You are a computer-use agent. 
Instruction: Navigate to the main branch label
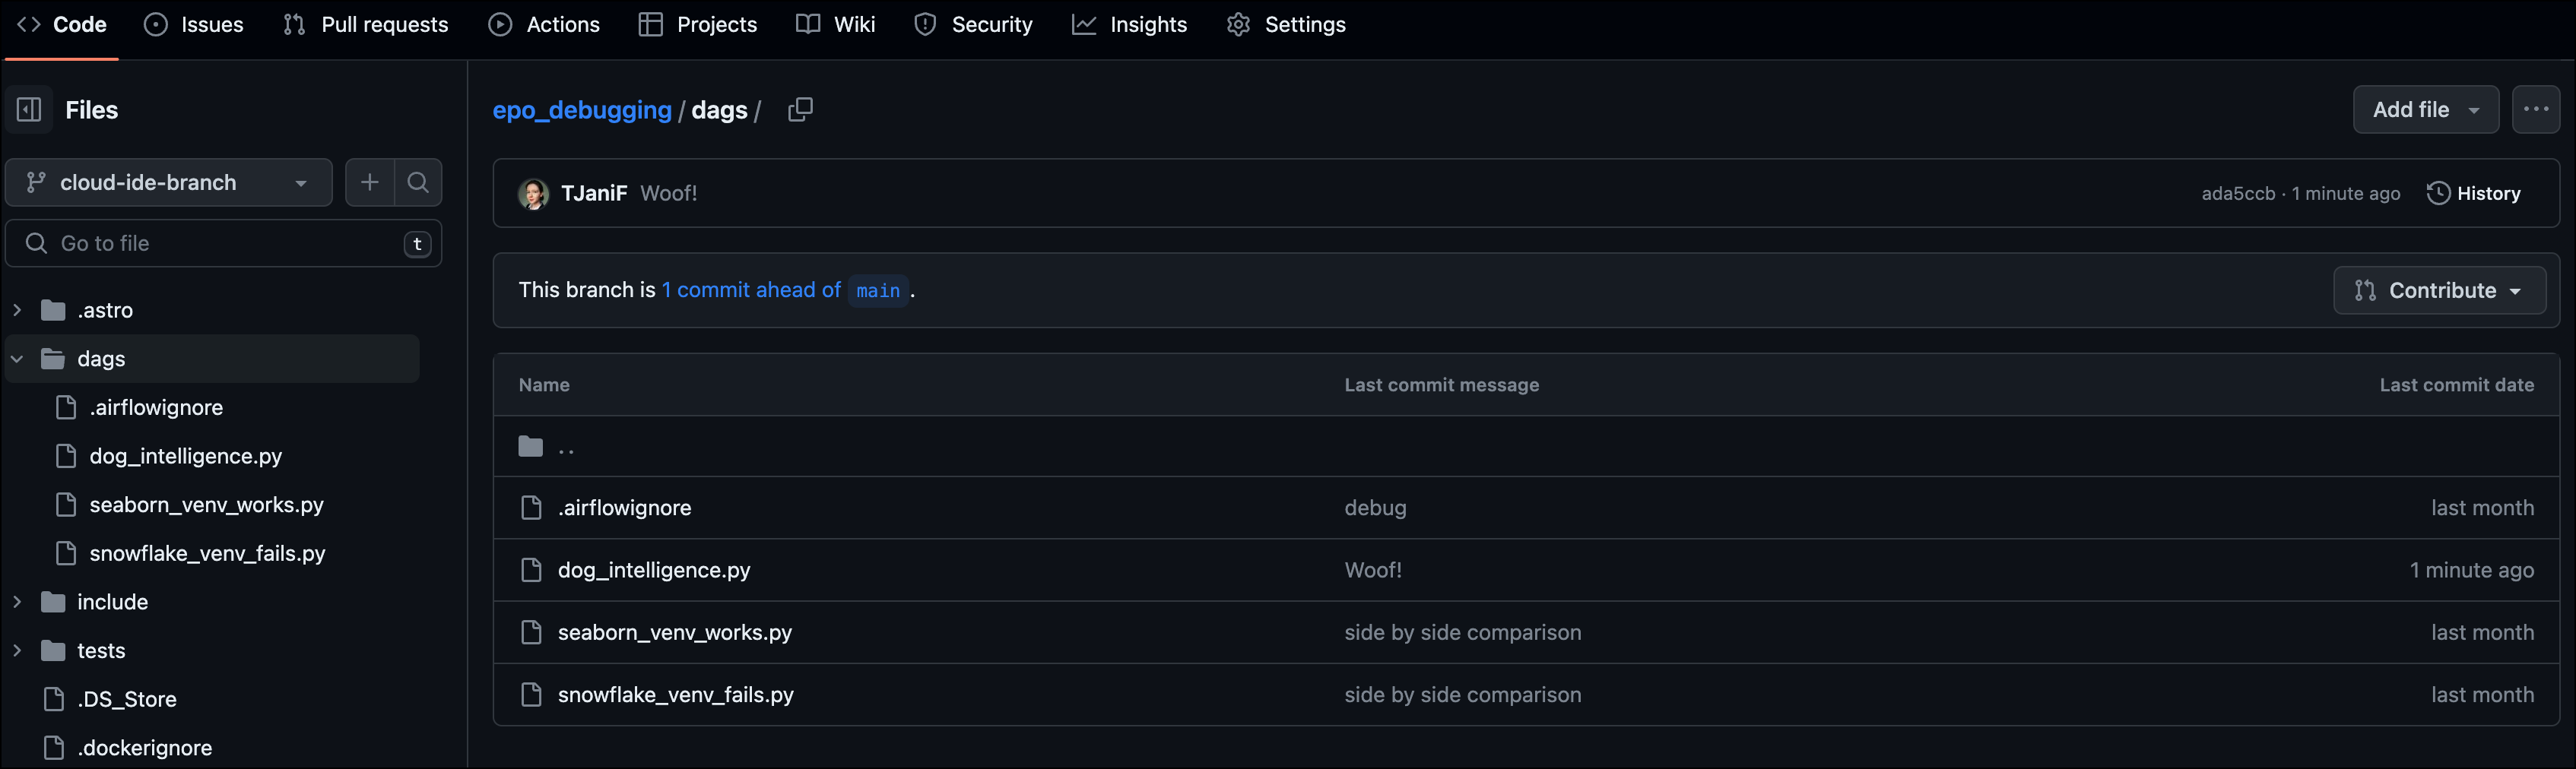(877, 291)
